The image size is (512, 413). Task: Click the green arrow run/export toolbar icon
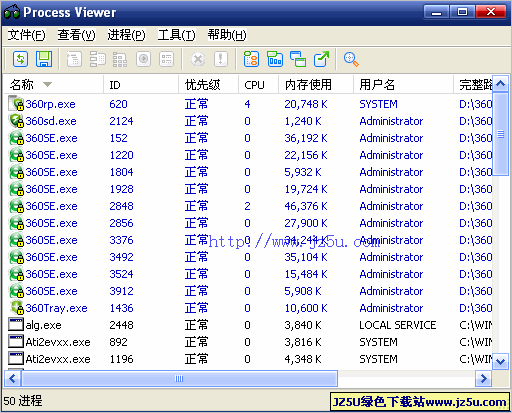click(321, 59)
